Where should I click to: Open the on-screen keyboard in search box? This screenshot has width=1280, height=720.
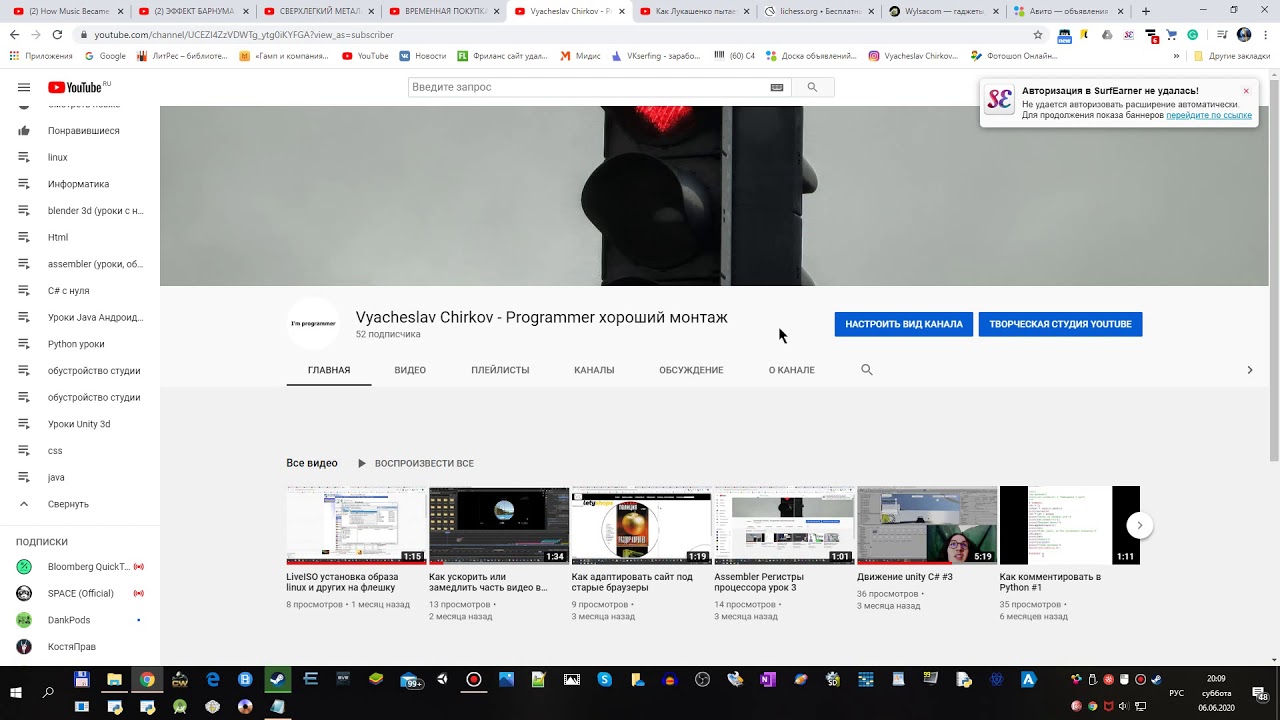(777, 87)
